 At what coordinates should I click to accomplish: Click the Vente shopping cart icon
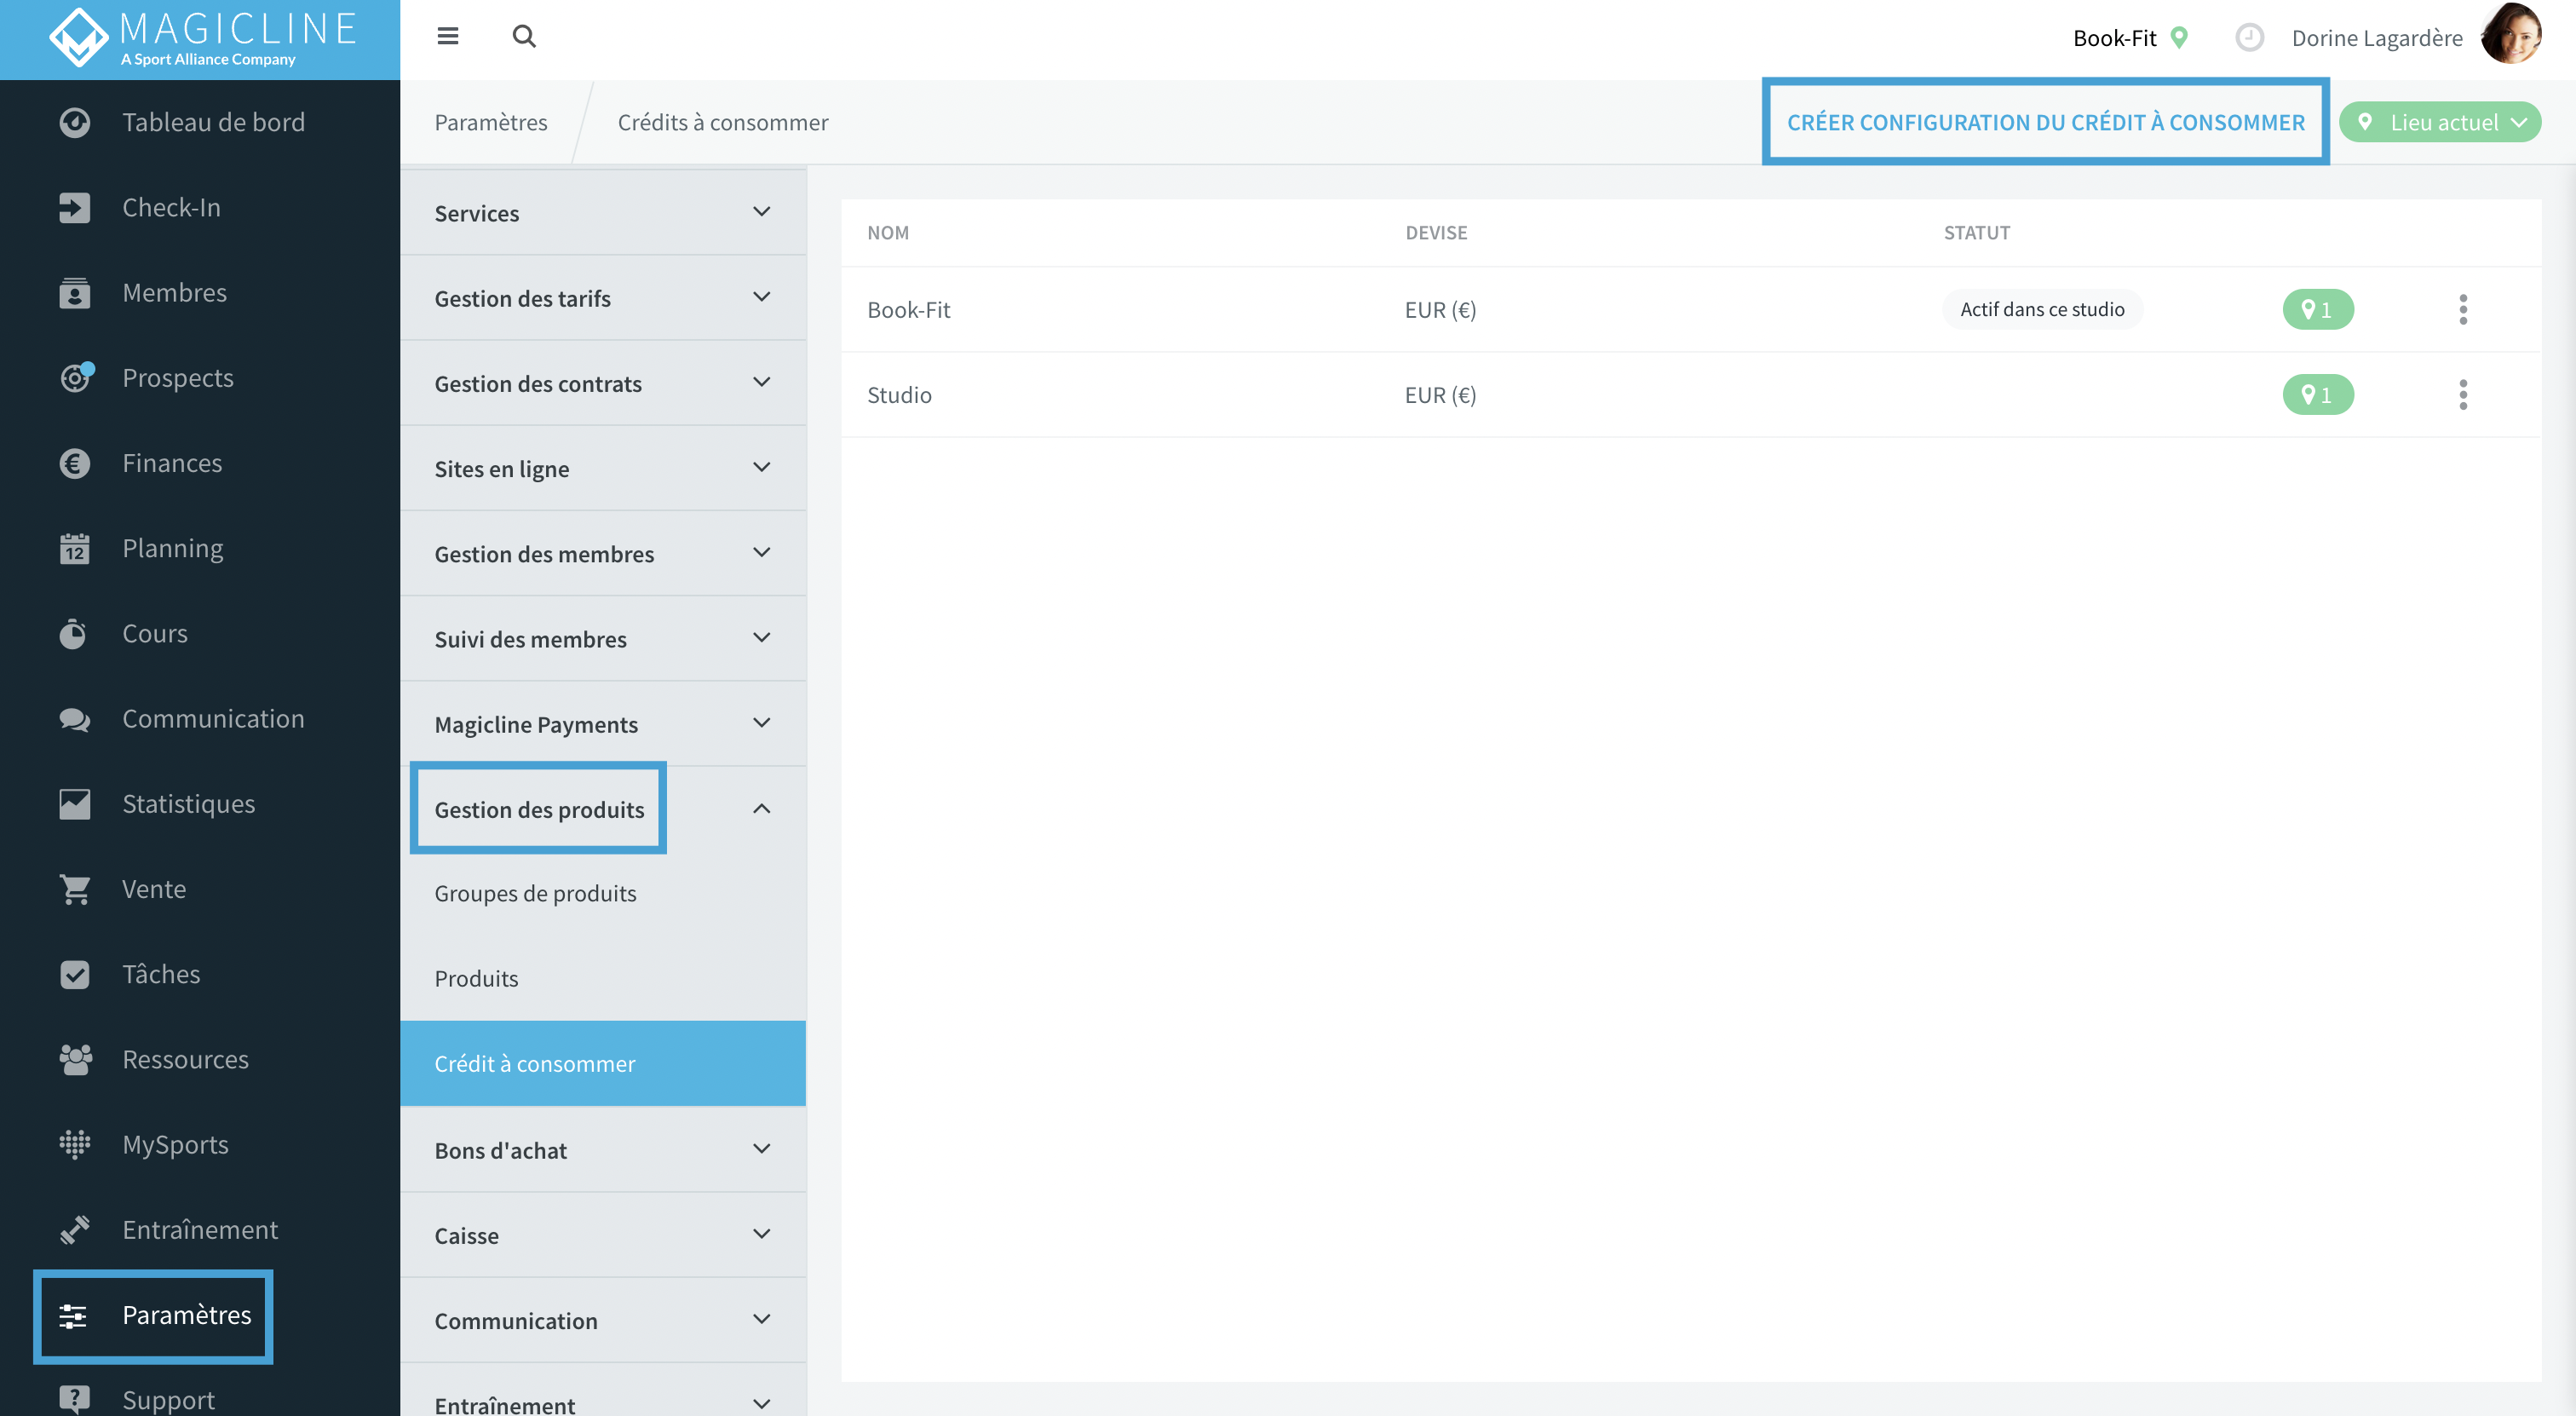(74, 889)
